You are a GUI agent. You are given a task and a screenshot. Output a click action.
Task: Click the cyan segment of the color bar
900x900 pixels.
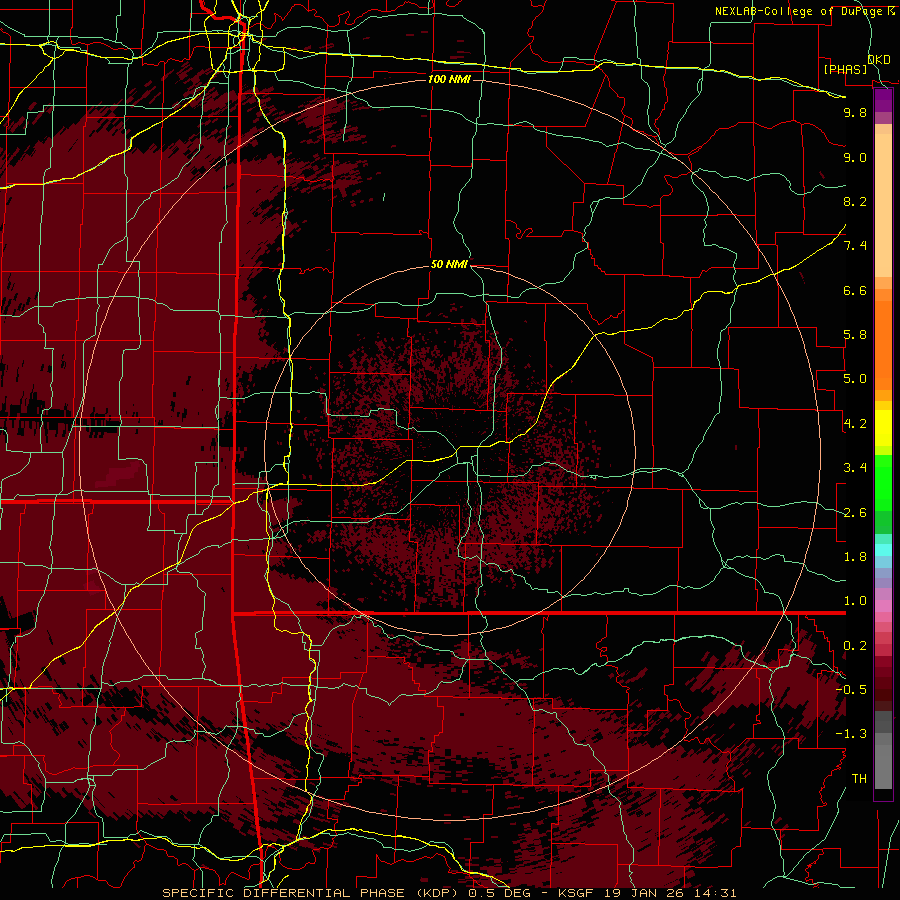(x=883, y=549)
